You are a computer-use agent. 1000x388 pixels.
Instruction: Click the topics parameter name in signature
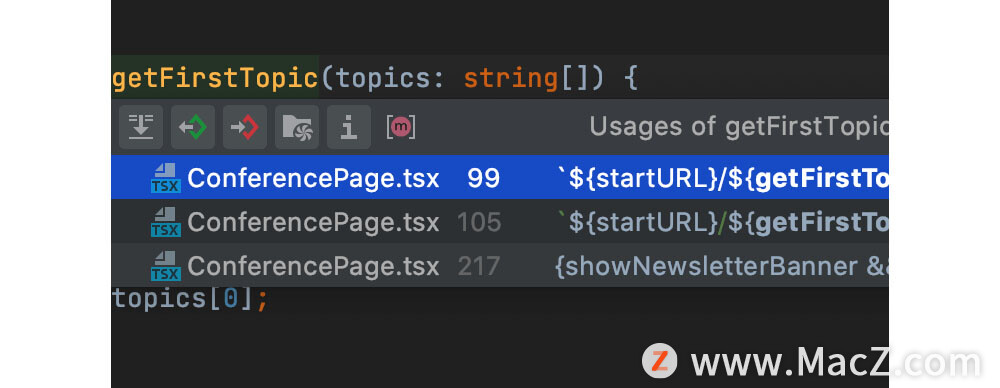374,78
